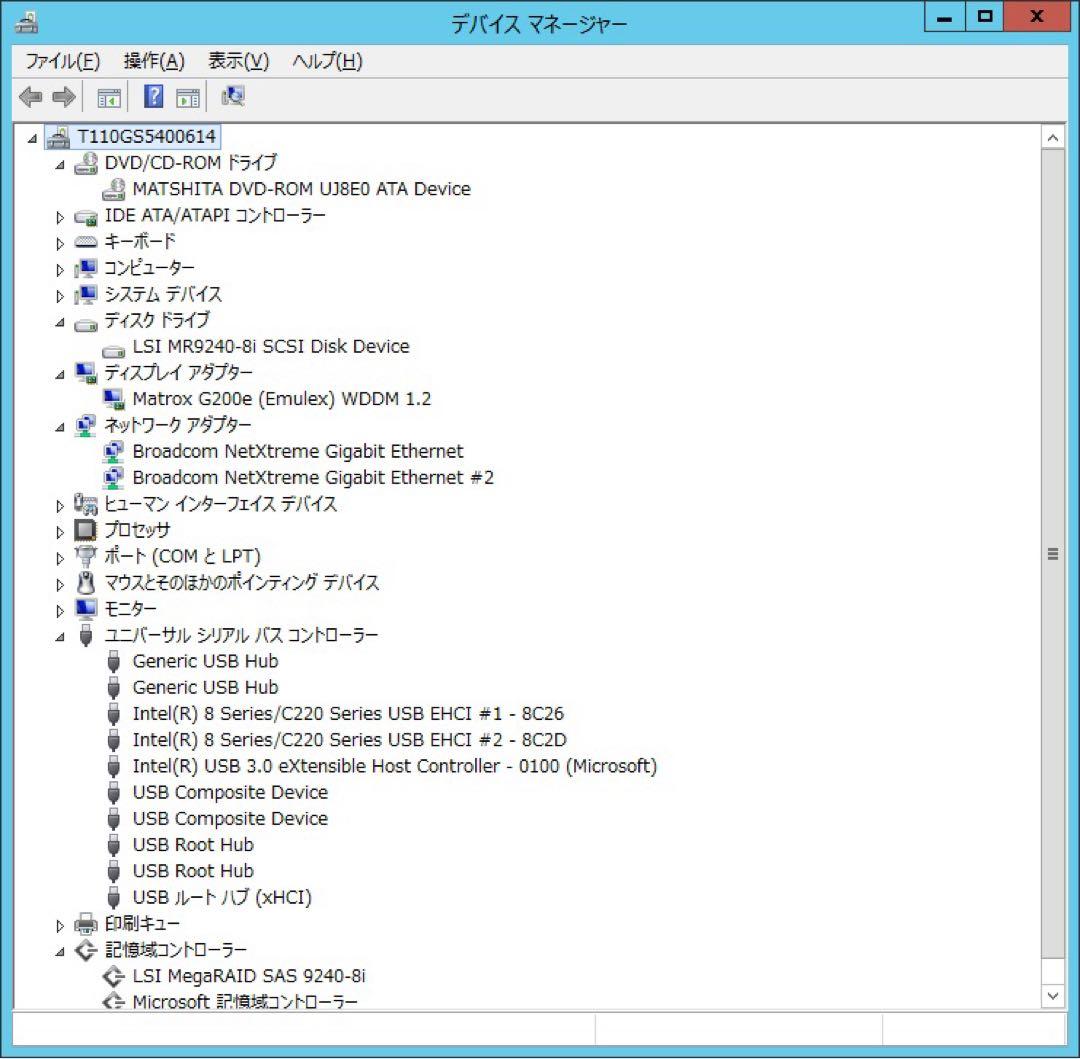Expand the ポート (COM と LPT) node
Image resolution: width=1080 pixels, height=1059 pixels.
point(60,556)
